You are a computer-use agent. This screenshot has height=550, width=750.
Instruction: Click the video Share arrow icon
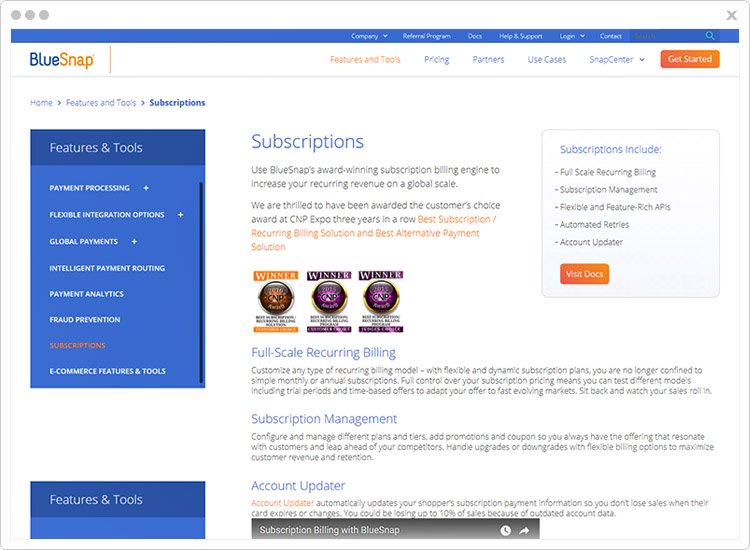click(524, 530)
